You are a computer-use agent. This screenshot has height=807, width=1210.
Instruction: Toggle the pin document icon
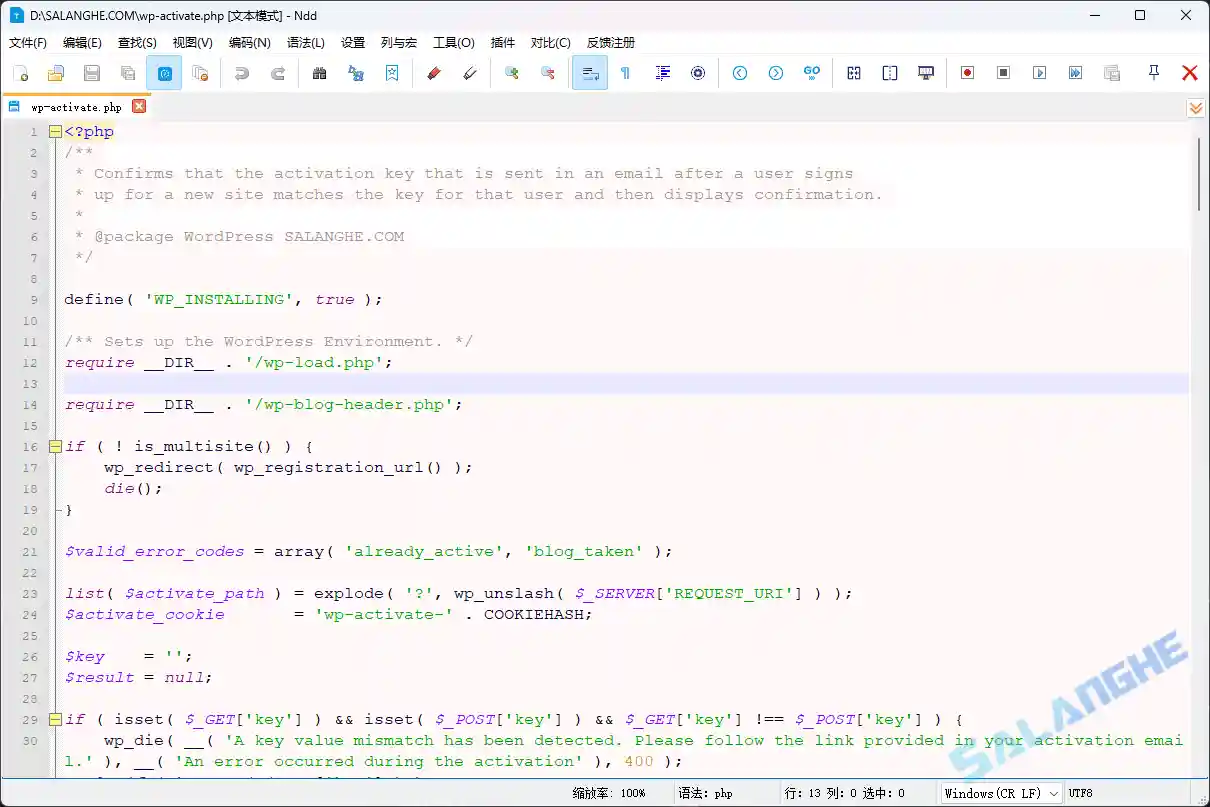coord(1153,72)
